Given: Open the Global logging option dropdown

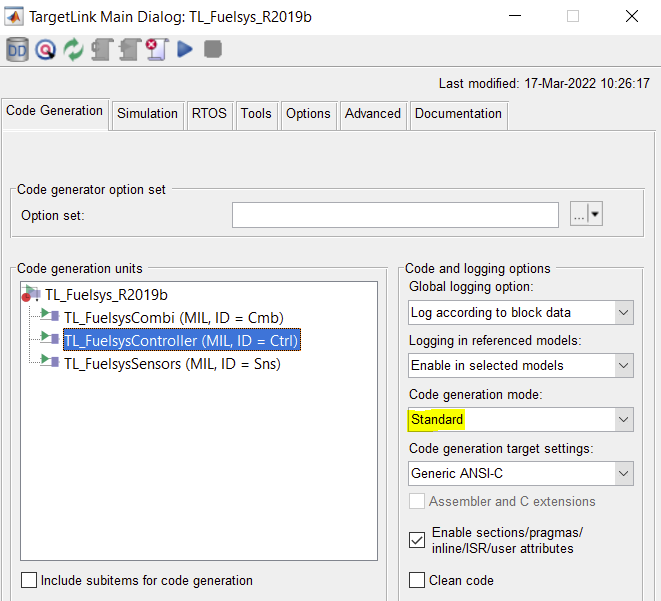Looking at the screenshot, I should click(521, 312).
